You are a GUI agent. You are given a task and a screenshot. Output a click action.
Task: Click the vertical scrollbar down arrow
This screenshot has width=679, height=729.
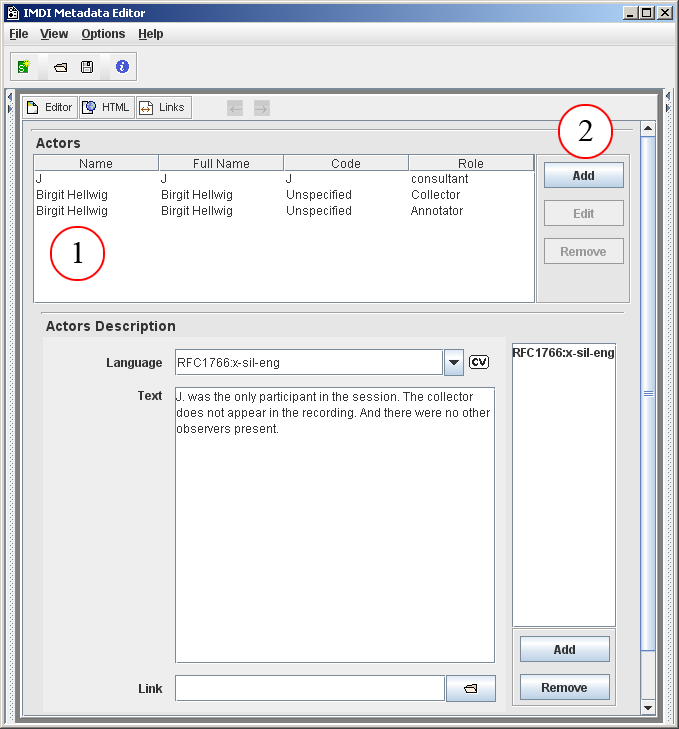[x=647, y=707]
